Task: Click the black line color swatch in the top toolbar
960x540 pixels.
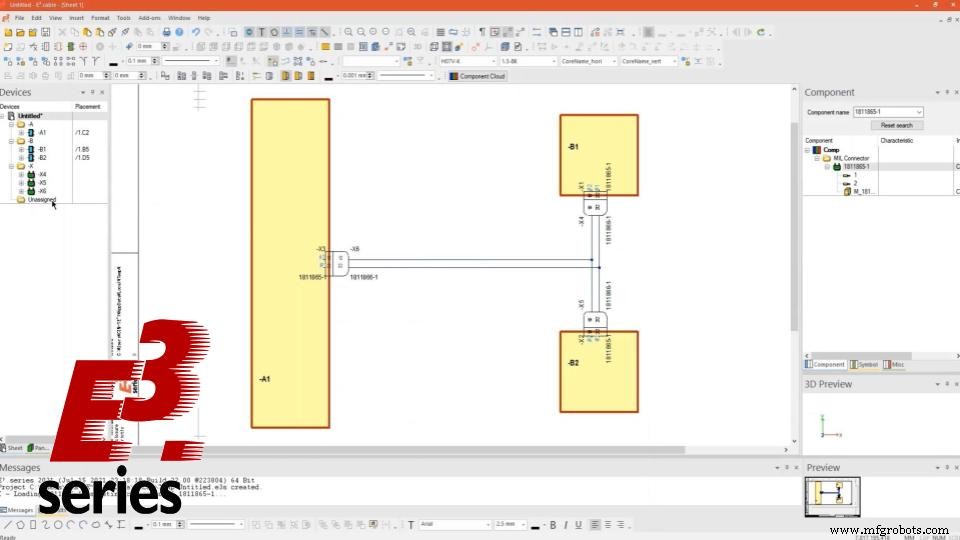Action: [x=330, y=76]
